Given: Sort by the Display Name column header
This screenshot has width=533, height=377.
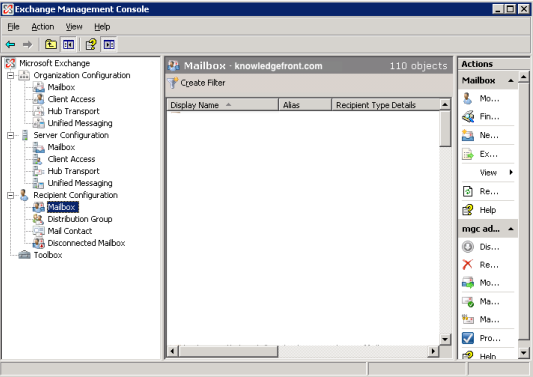Looking at the screenshot, I should pyautogui.click(x=223, y=105).
